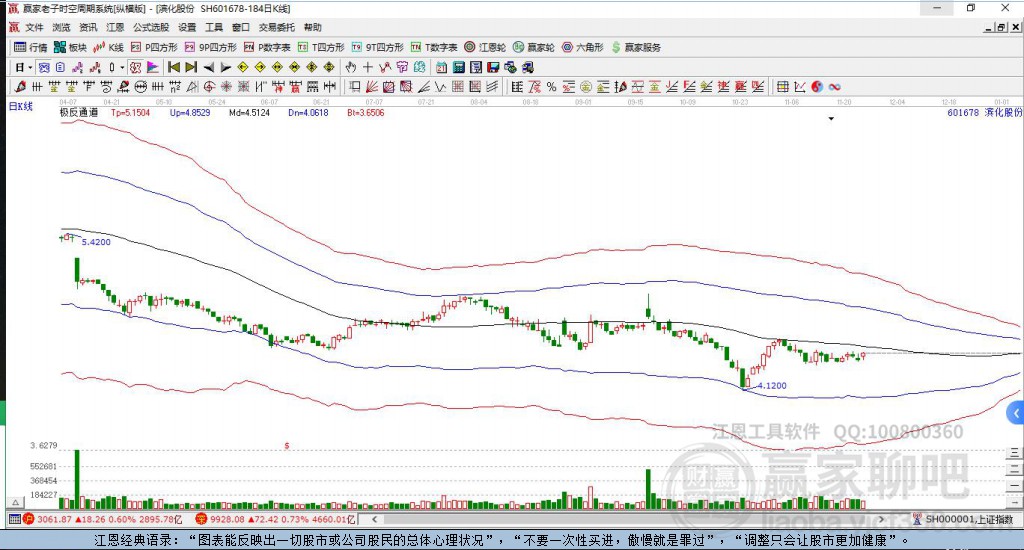
Task: Select the hand pan tool icon
Action: click(351, 67)
